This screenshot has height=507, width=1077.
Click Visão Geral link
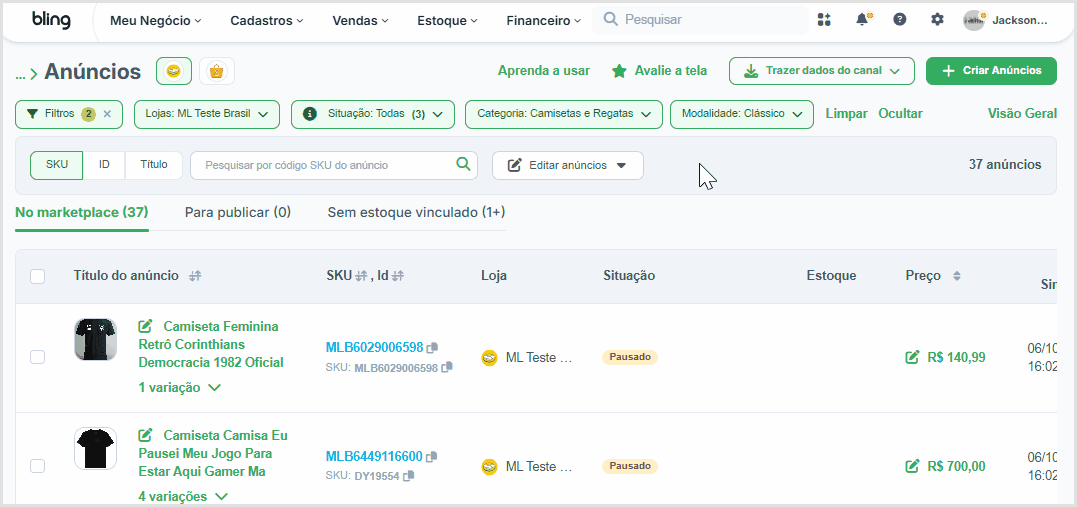[x=1022, y=114]
